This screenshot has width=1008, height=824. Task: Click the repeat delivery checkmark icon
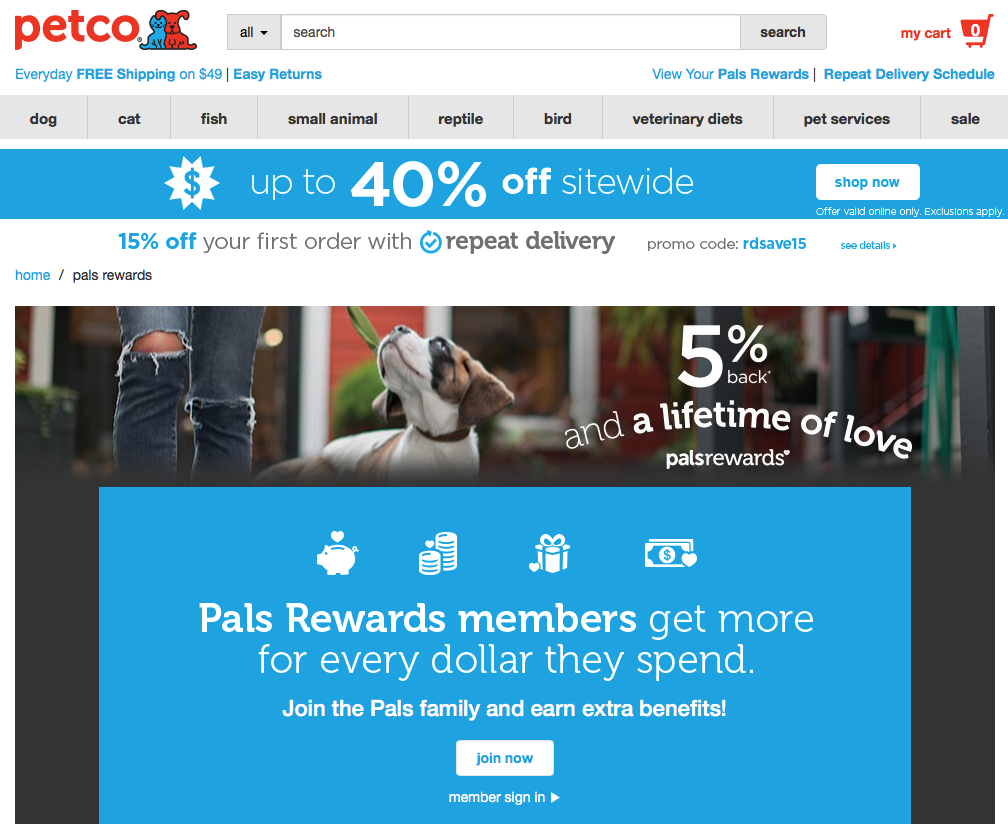pyautogui.click(x=430, y=242)
